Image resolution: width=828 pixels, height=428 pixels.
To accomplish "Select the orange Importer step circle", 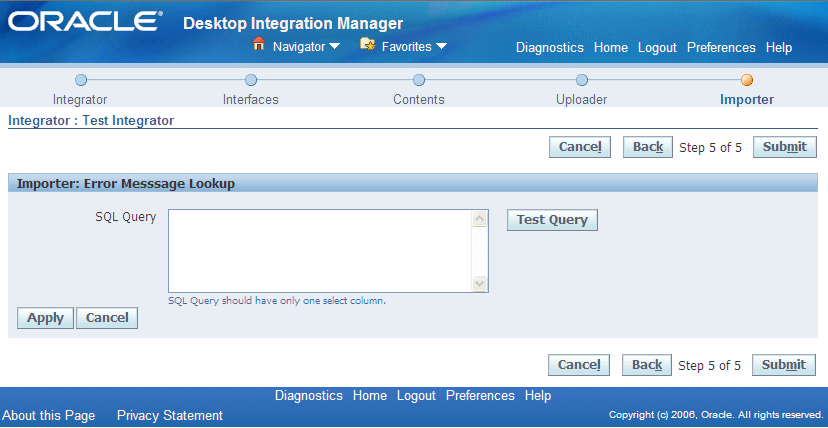I will click(747, 80).
